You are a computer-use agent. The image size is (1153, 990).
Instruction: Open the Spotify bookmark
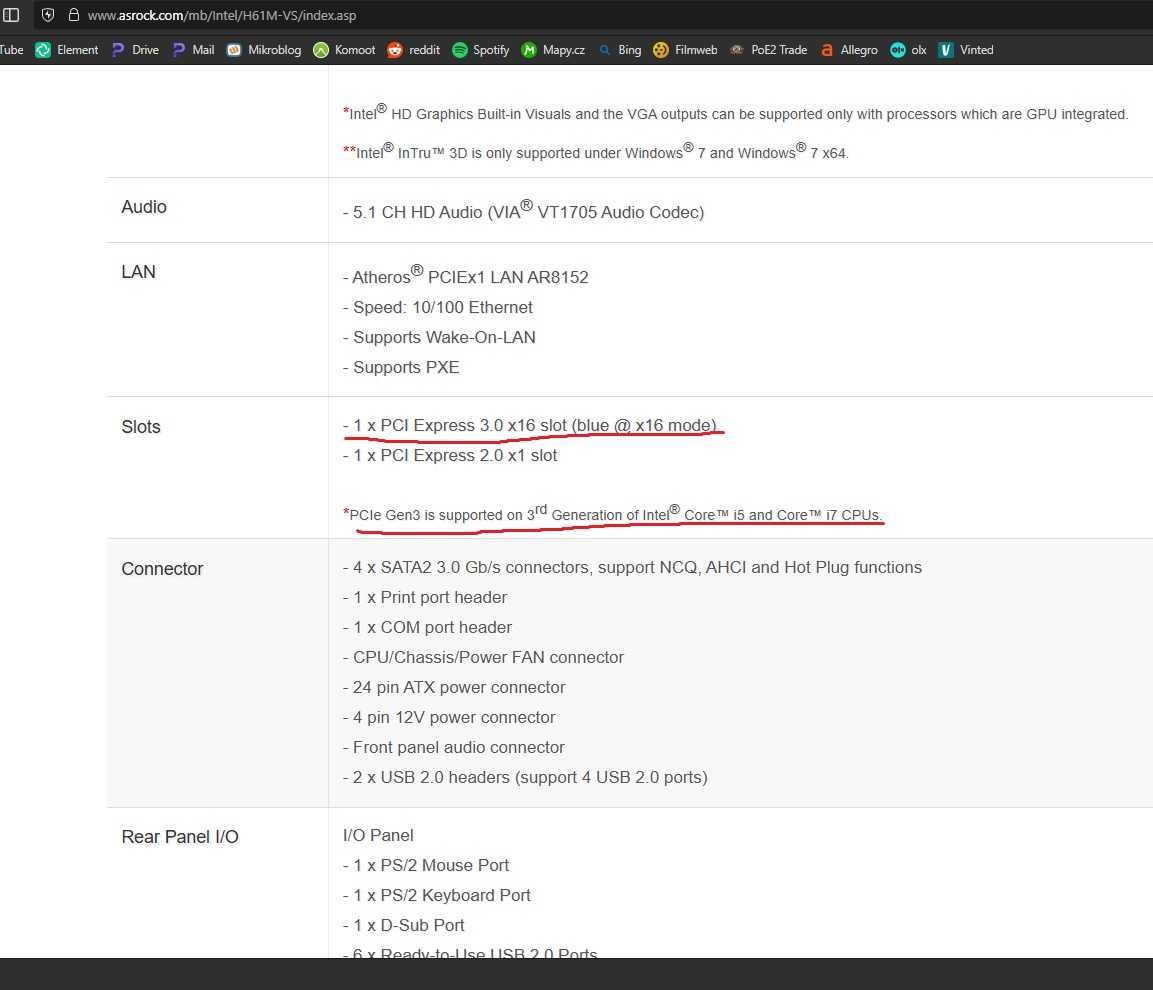click(x=481, y=50)
